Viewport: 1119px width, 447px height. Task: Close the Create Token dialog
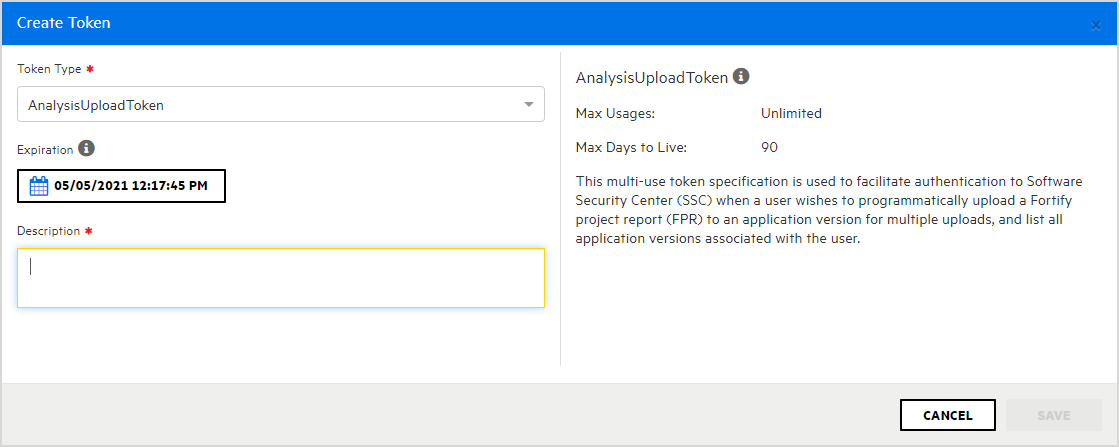[1096, 25]
